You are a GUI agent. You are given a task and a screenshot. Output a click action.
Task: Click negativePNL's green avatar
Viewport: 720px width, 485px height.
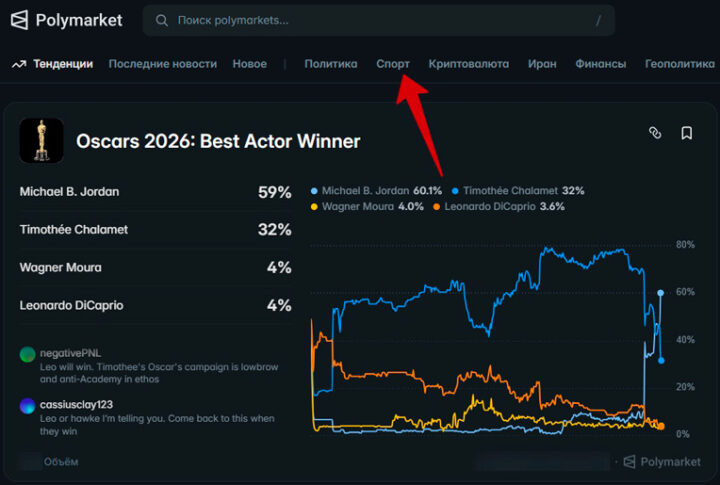(x=28, y=354)
